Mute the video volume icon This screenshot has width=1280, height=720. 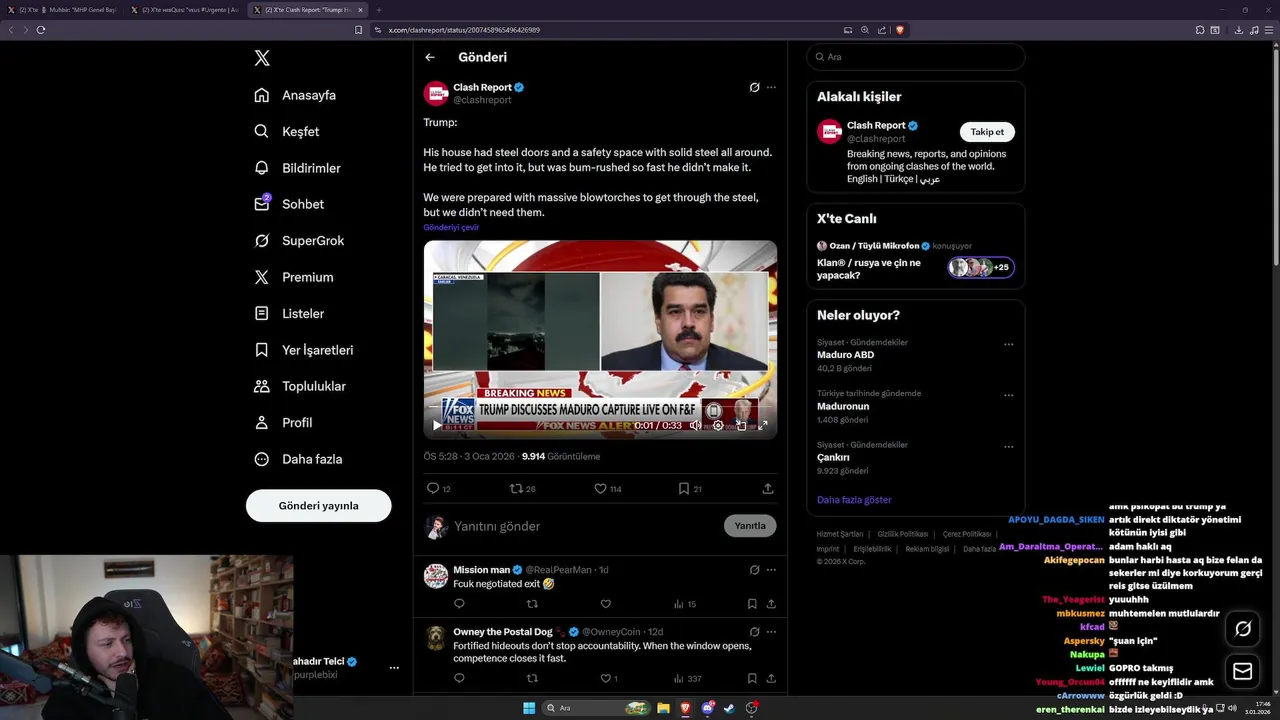pyautogui.click(x=696, y=425)
